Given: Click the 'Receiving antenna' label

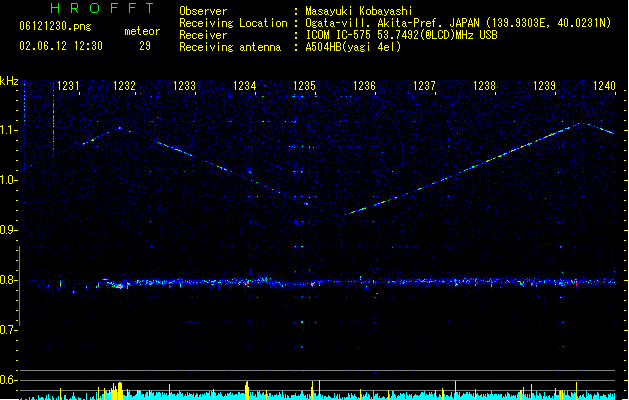Looking at the screenshot, I should tap(230, 47).
